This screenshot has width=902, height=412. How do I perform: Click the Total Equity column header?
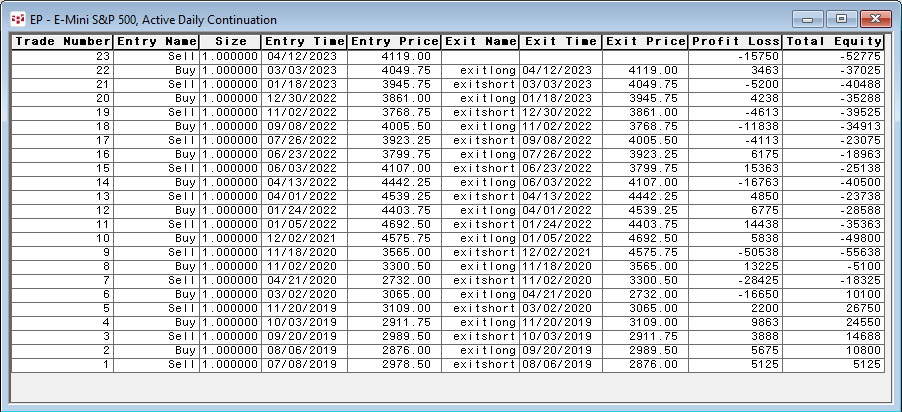(x=833, y=42)
